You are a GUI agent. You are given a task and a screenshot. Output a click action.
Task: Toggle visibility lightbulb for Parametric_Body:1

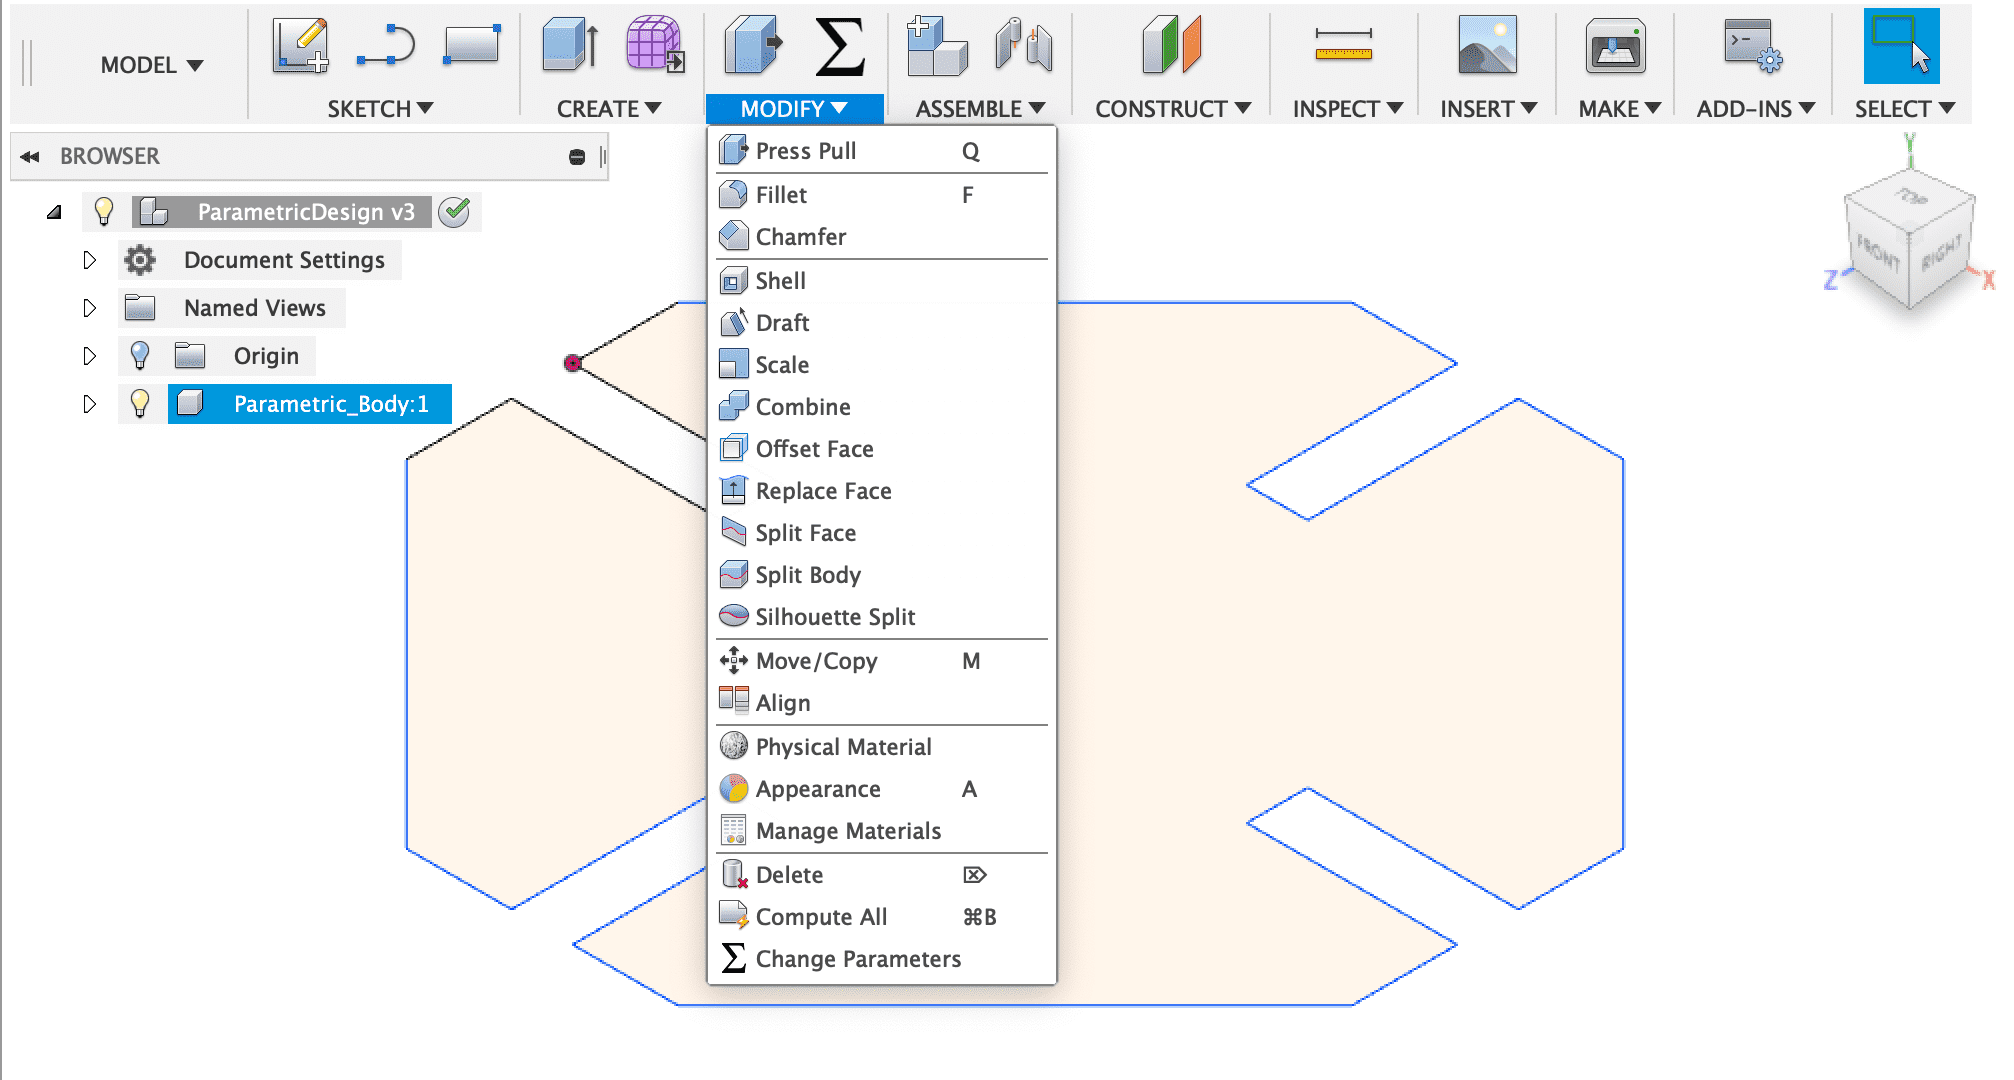pyautogui.click(x=140, y=404)
